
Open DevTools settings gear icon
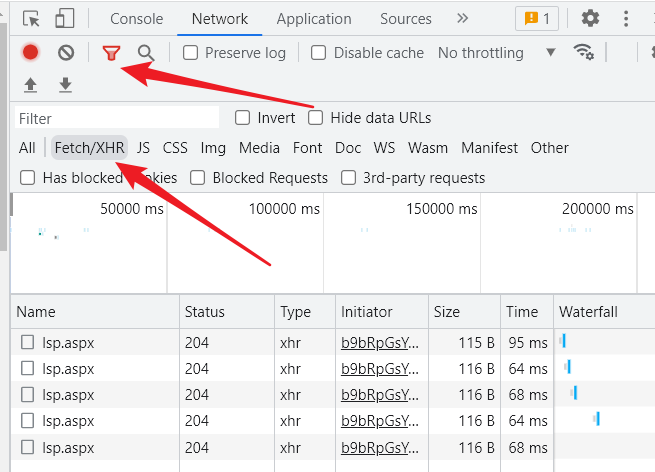coord(590,18)
